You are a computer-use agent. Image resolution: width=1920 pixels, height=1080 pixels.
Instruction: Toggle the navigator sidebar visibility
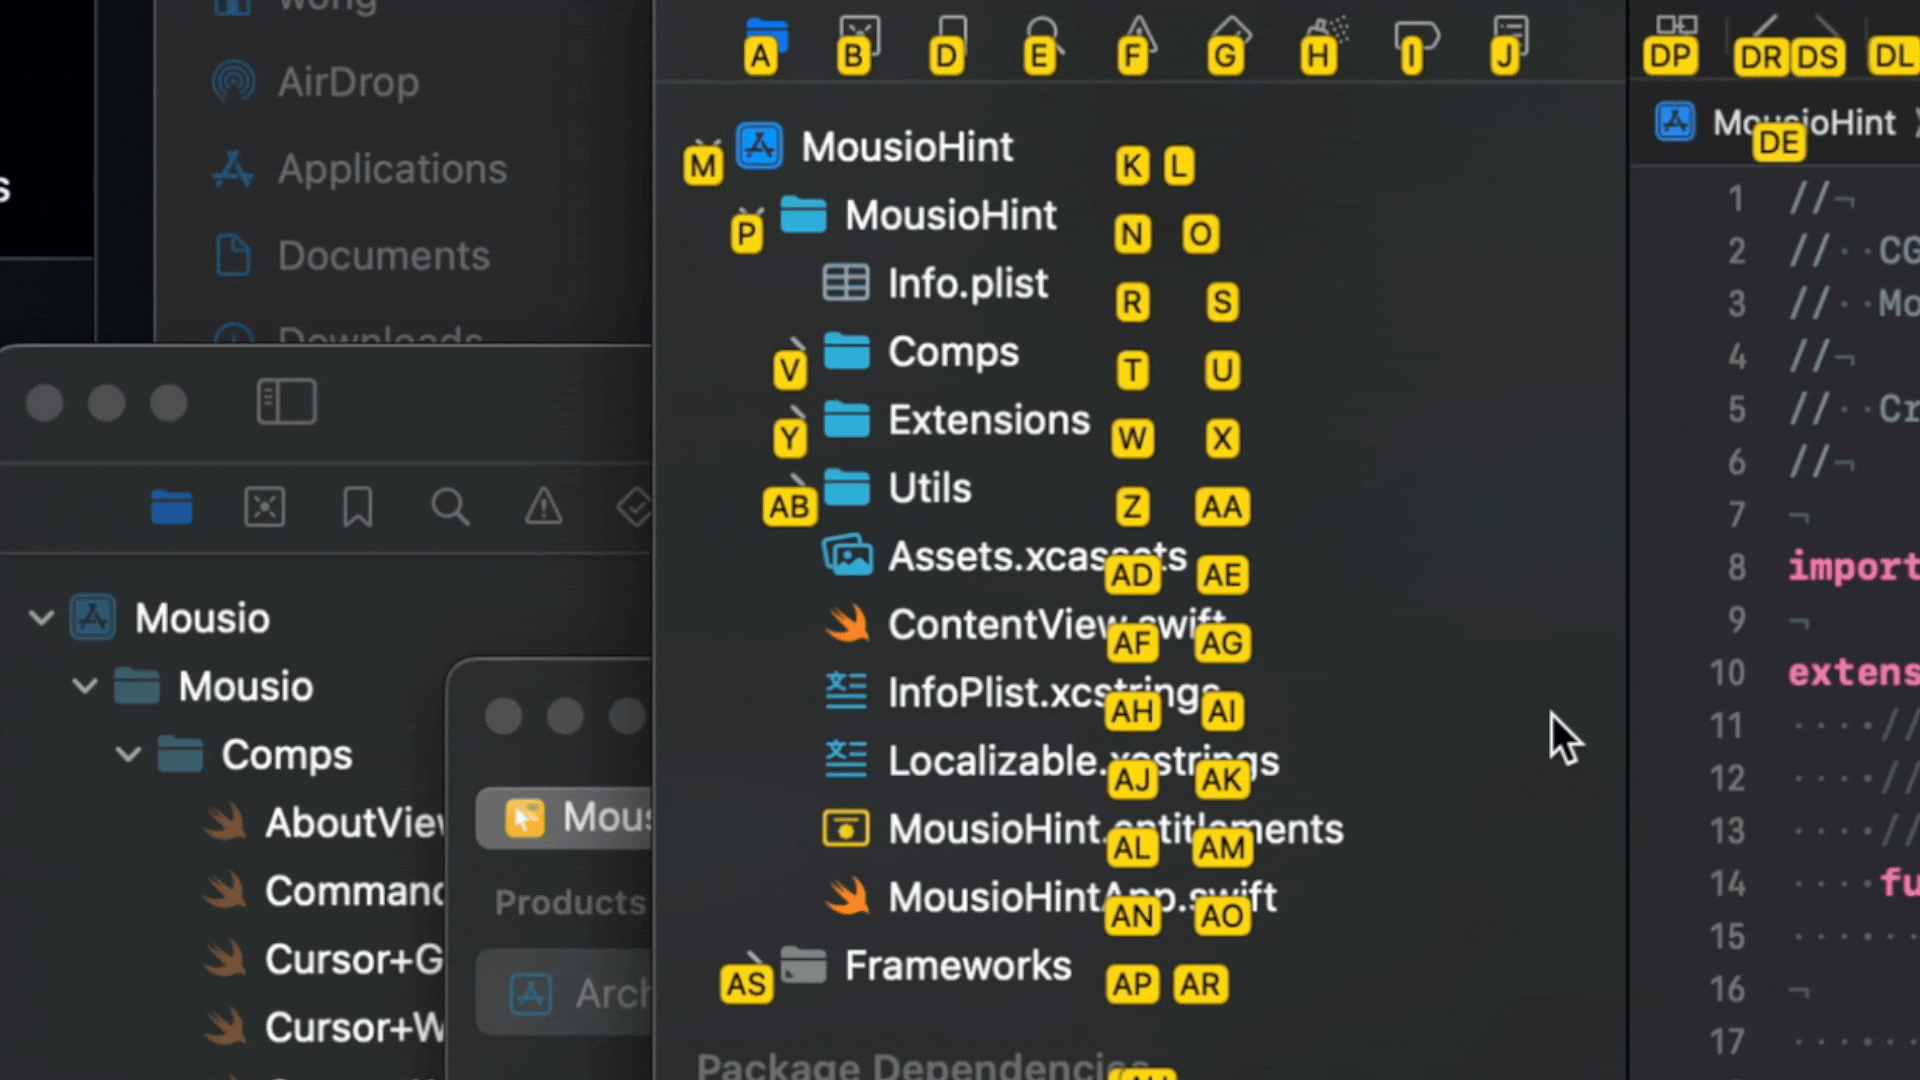point(285,402)
